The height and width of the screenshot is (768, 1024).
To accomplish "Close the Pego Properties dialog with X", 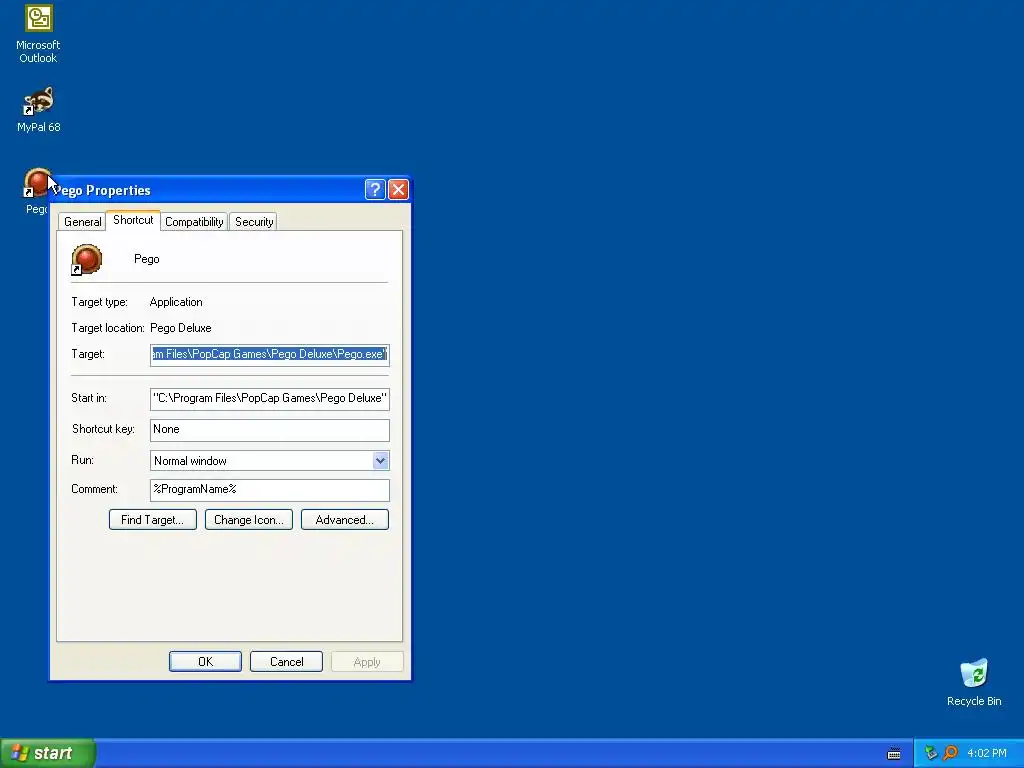I will pos(398,189).
